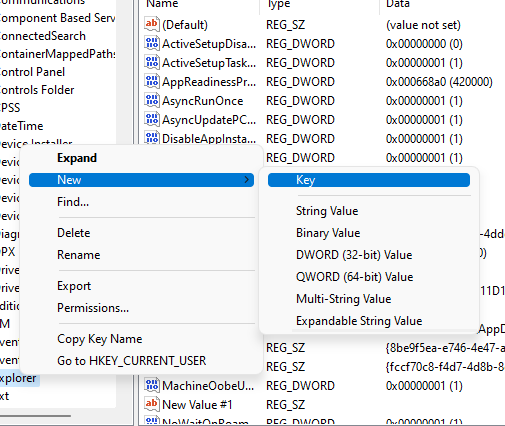Create a new Multi-String Value
The height and width of the screenshot is (426, 505).
tap(369, 299)
